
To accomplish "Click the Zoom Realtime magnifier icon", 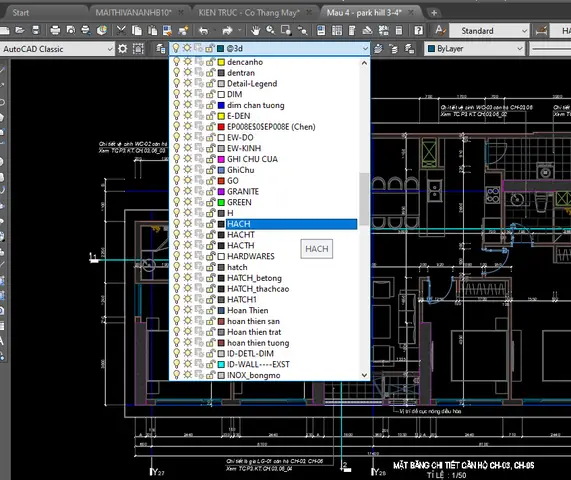I will point(271,30).
